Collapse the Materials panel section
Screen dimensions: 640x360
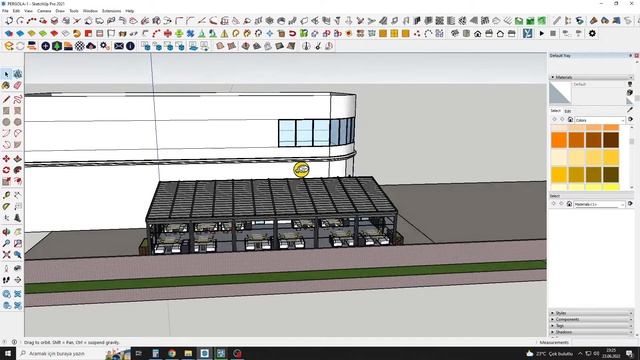click(591, 77)
